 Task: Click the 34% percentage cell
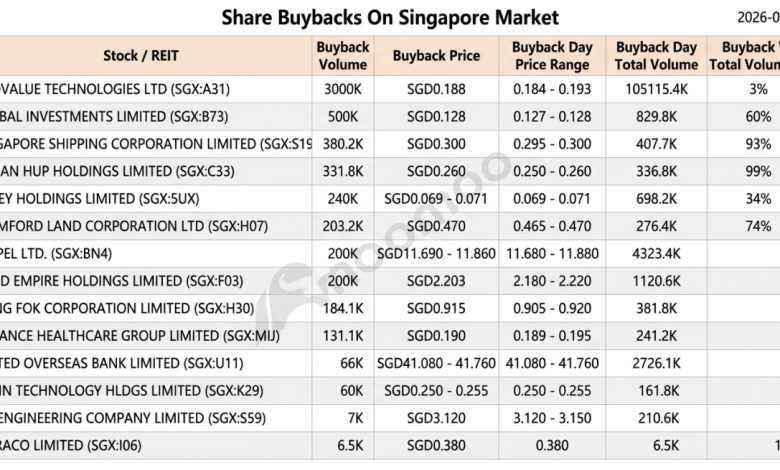click(758, 199)
